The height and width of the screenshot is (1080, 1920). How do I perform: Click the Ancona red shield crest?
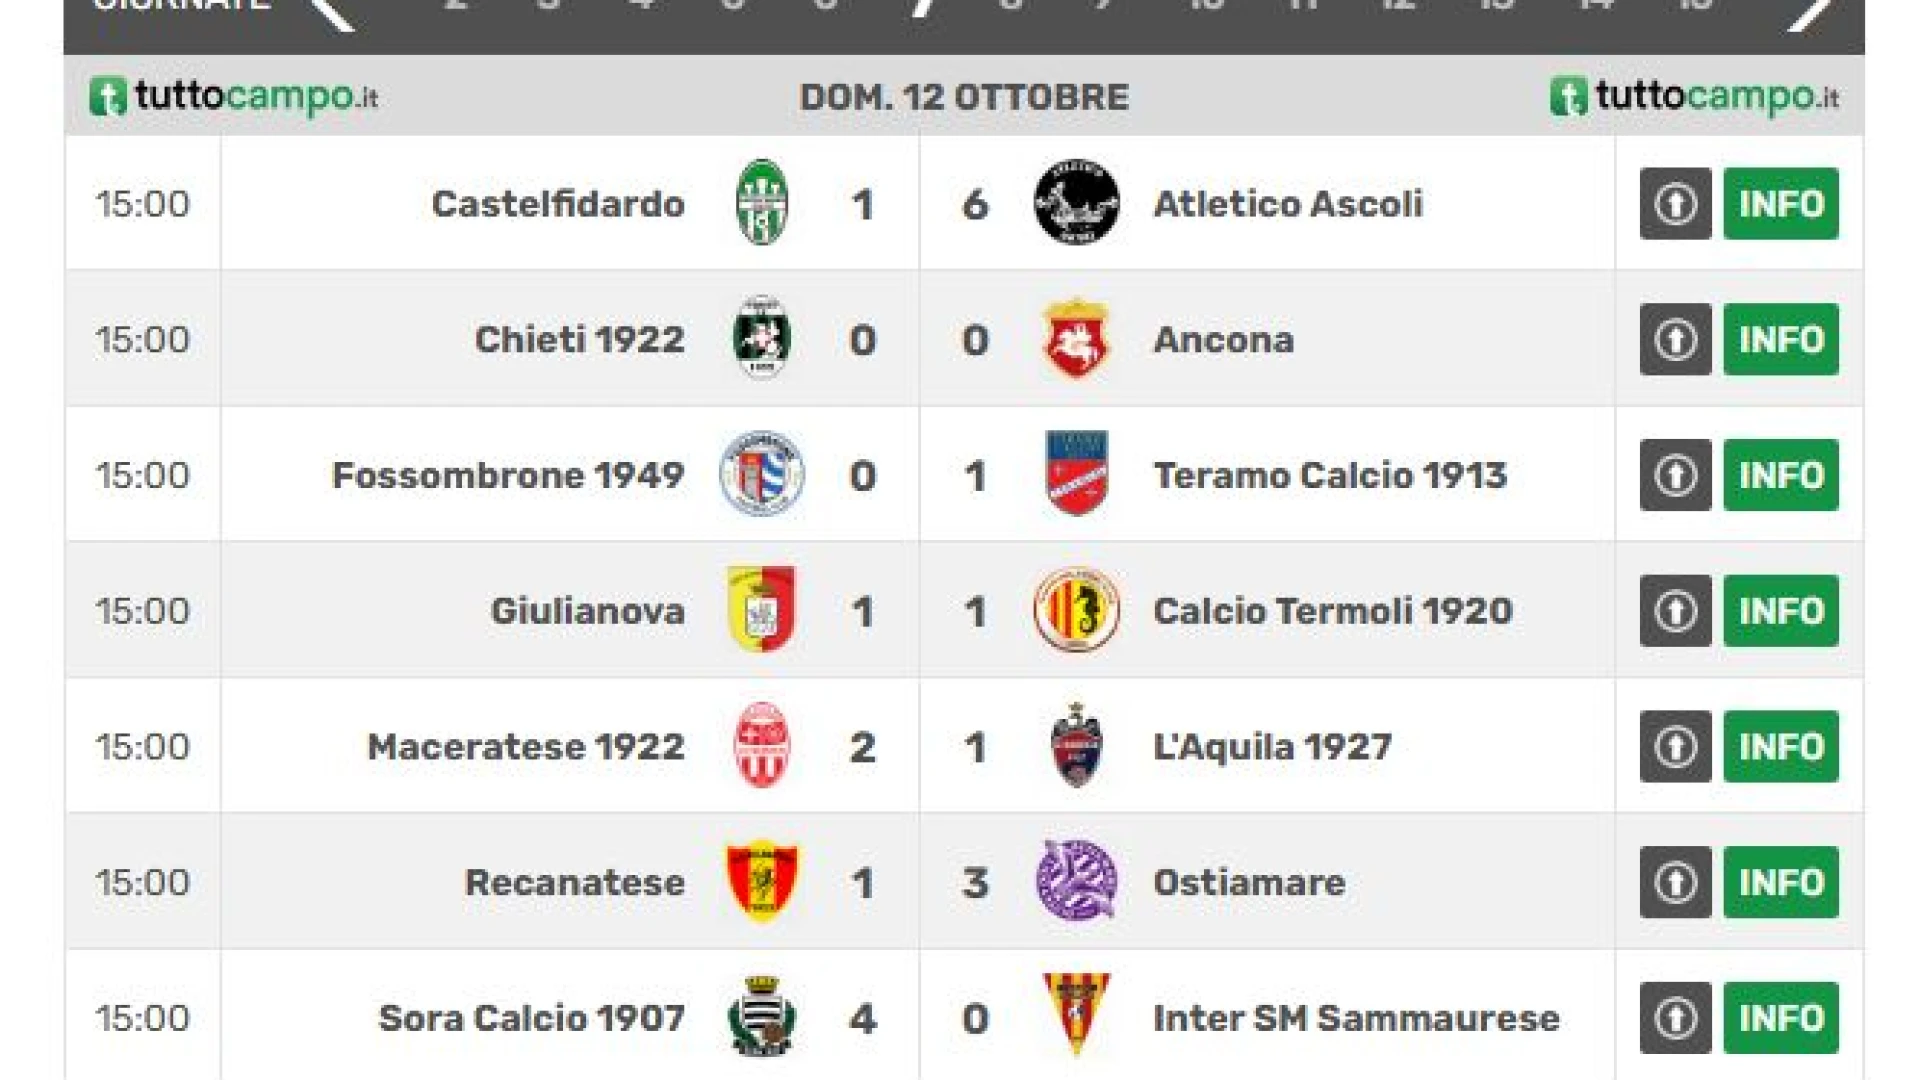[1076, 339]
